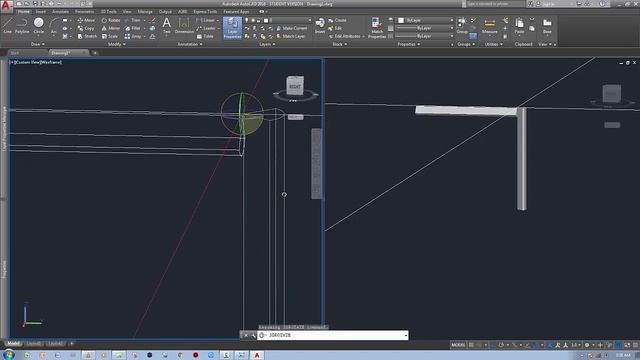Open the Output ribbon tab
This screenshot has width=640, height=360.
pyautogui.click(x=165, y=12)
